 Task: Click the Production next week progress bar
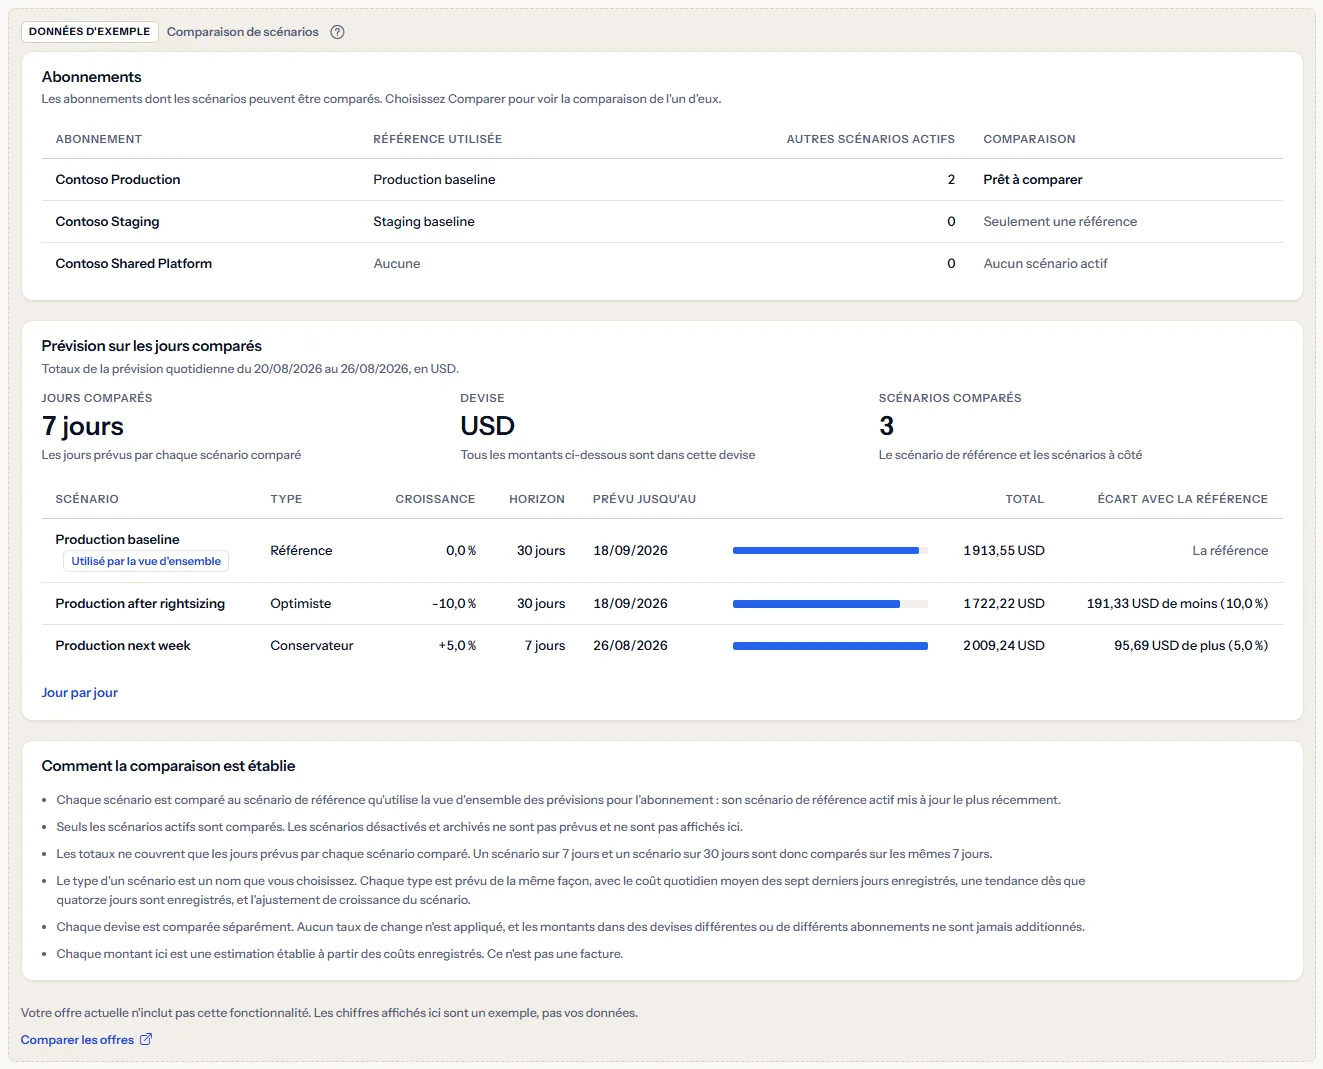830,646
